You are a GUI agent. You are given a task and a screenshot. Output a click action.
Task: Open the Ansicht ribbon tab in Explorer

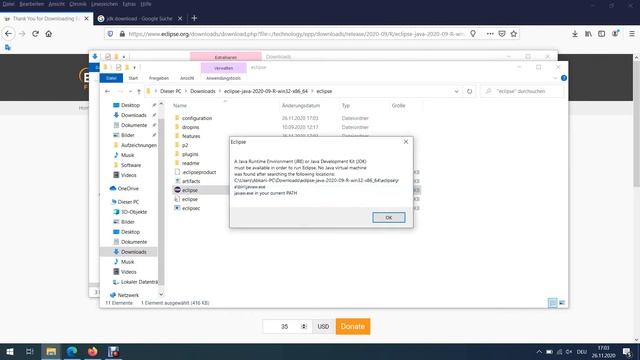point(187,78)
